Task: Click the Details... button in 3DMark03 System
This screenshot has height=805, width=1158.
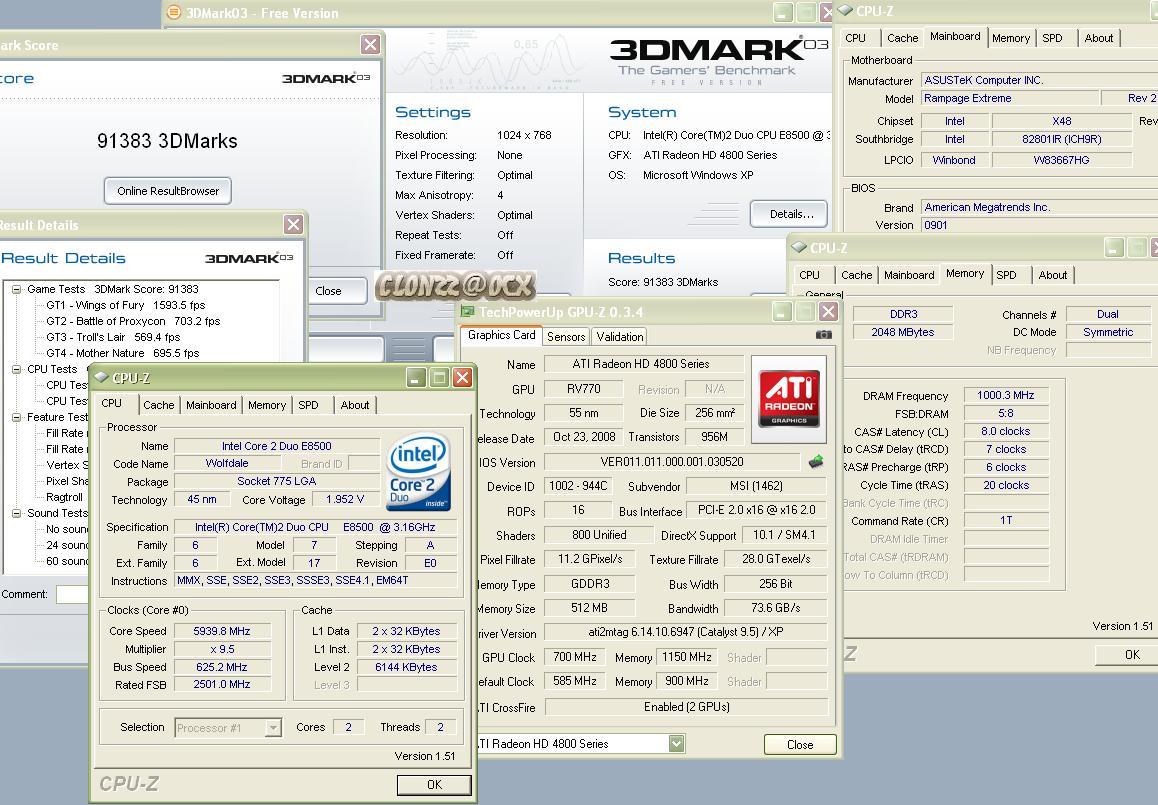Action: 789,214
